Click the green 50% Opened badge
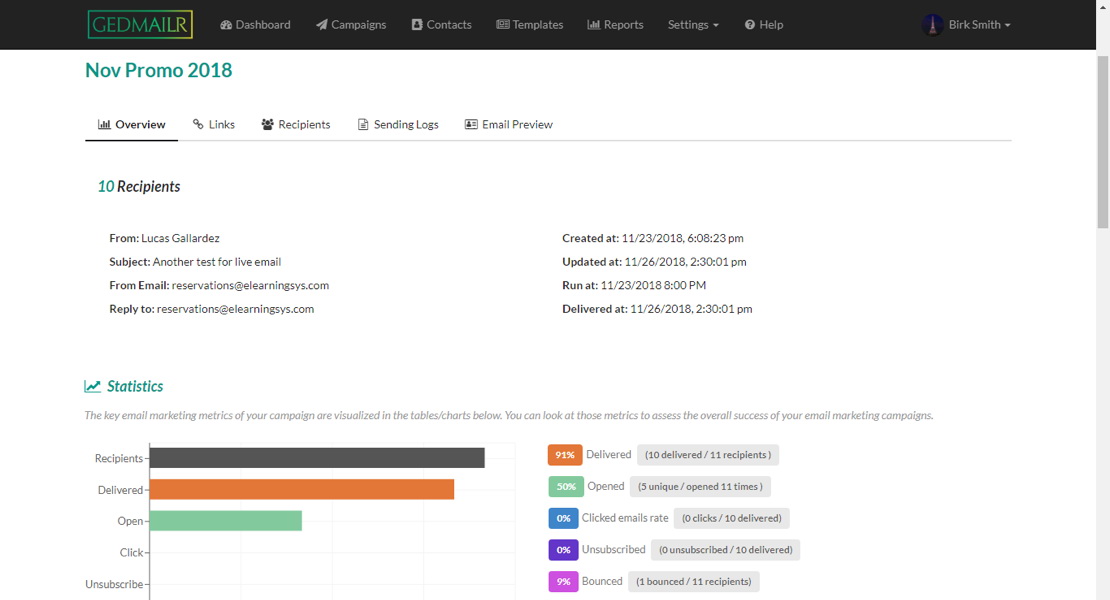 point(565,487)
